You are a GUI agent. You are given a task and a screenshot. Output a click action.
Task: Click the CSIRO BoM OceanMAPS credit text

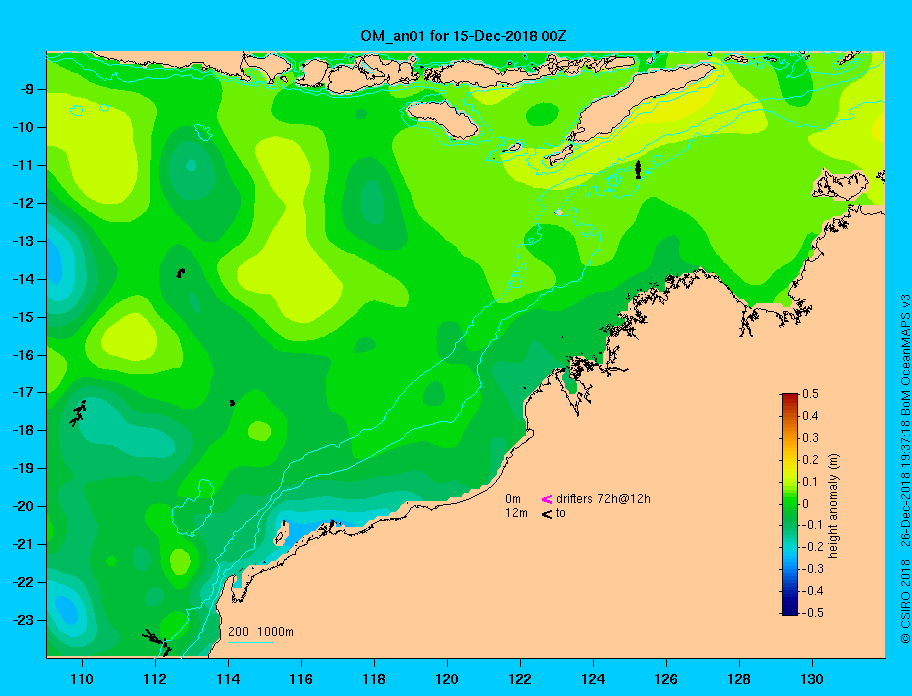[905, 469]
